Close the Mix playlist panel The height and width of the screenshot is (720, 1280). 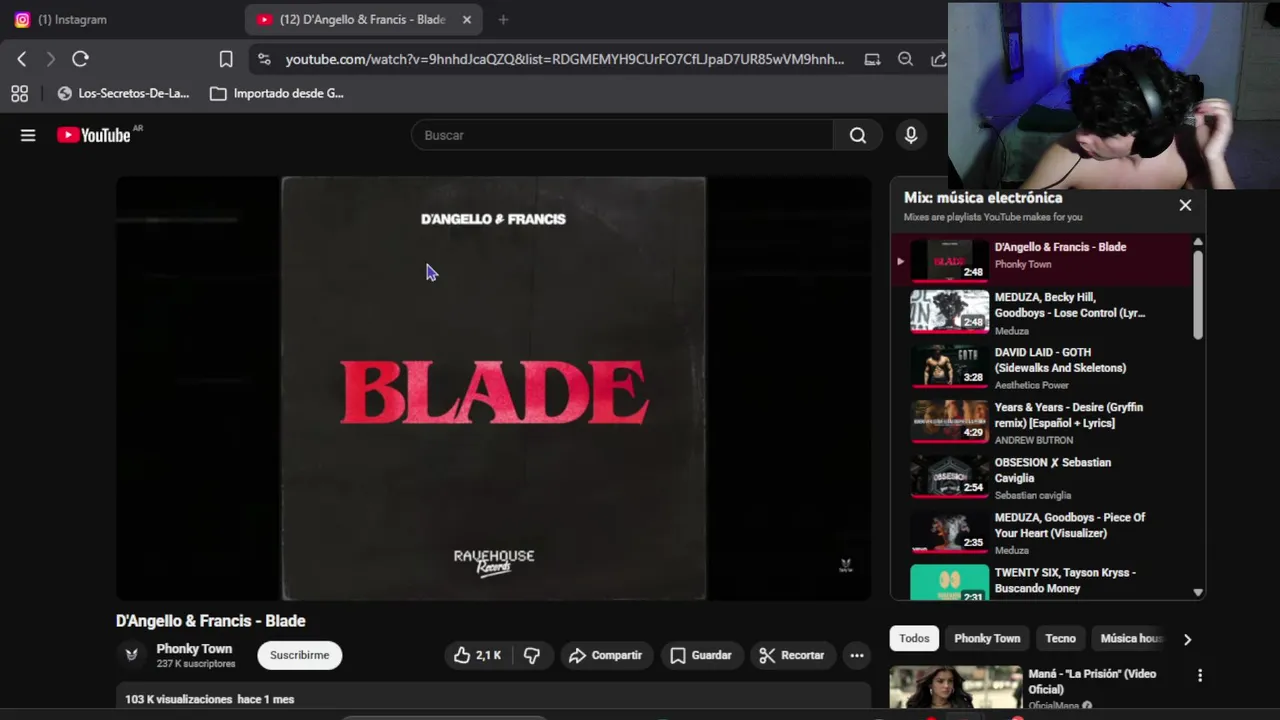[x=1185, y=205]
